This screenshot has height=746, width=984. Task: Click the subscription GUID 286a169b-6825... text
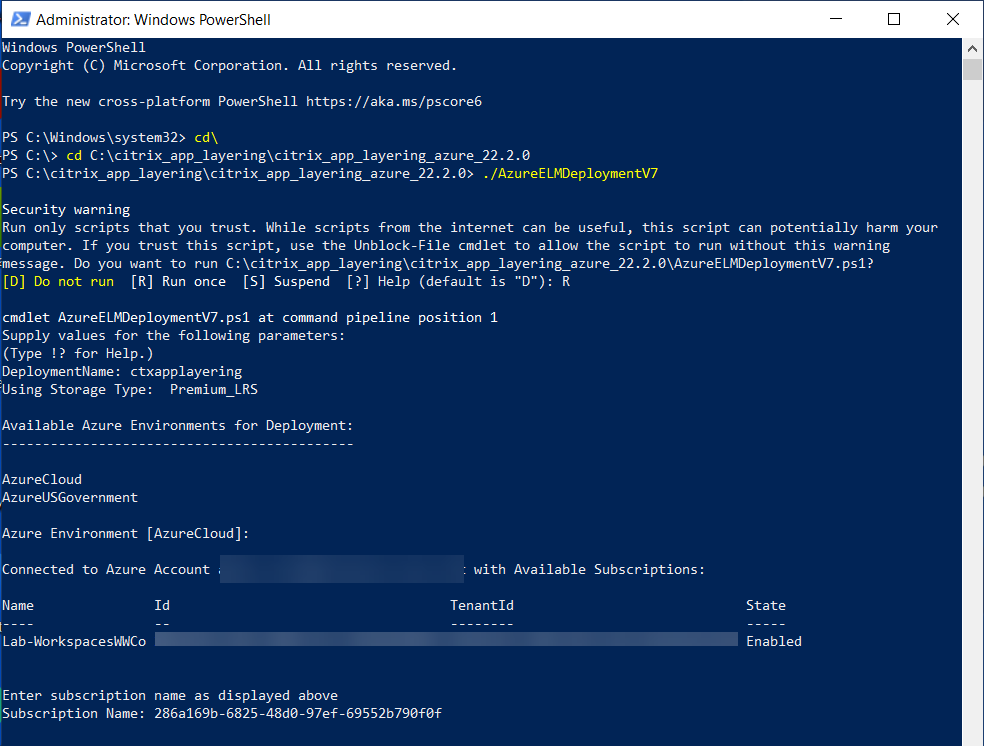pyautogui.click(x=298, y=713)
